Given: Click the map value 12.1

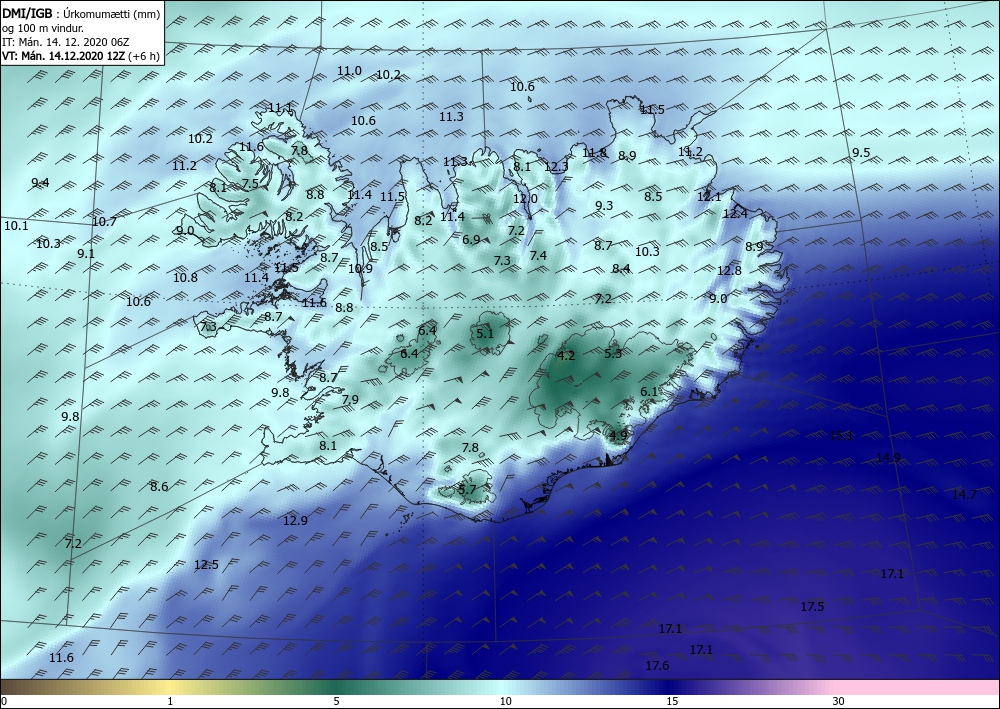Looking at the screenshot, I should (709, 196).
